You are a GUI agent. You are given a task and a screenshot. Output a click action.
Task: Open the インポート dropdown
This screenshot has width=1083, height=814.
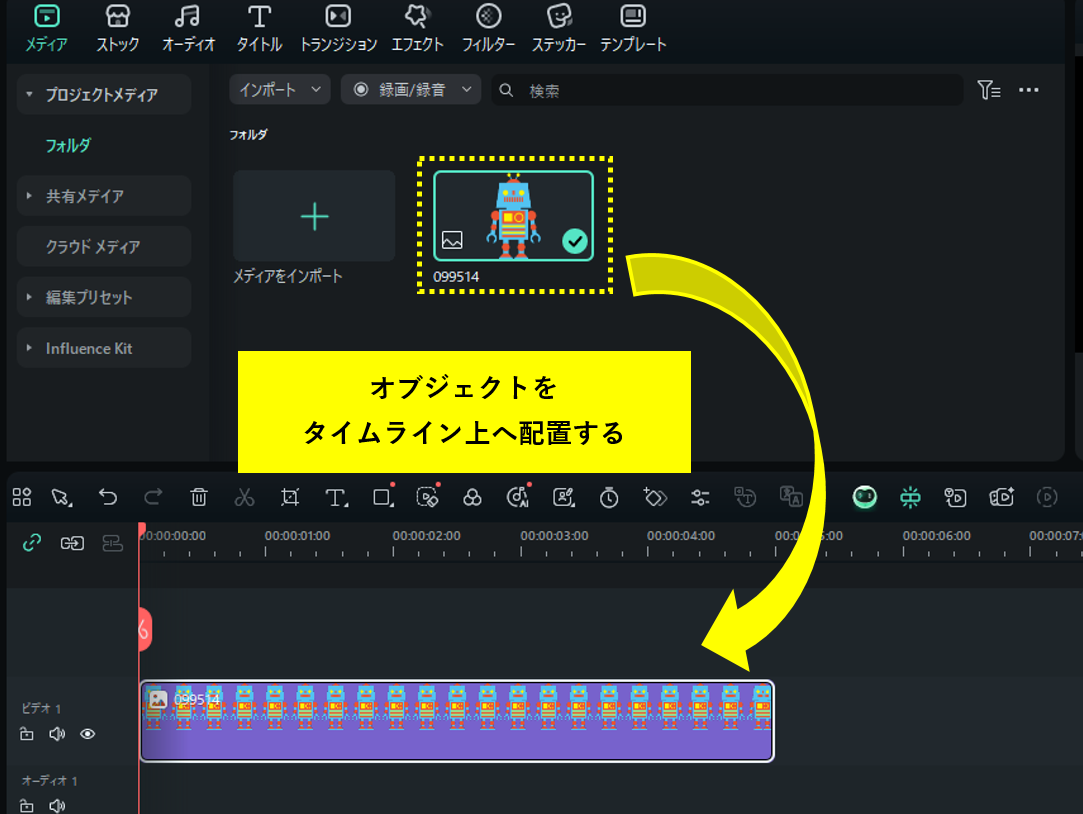tap(280, 90)
